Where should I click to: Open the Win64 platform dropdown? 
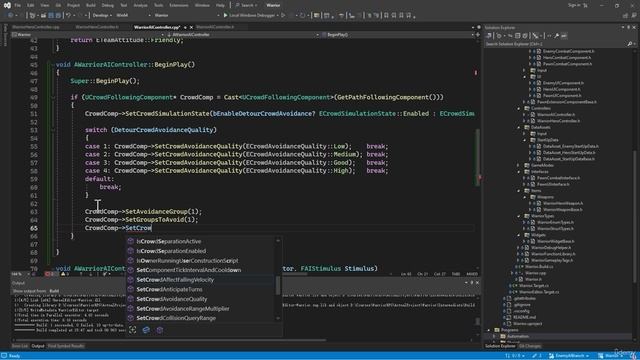tap(133, 16)
